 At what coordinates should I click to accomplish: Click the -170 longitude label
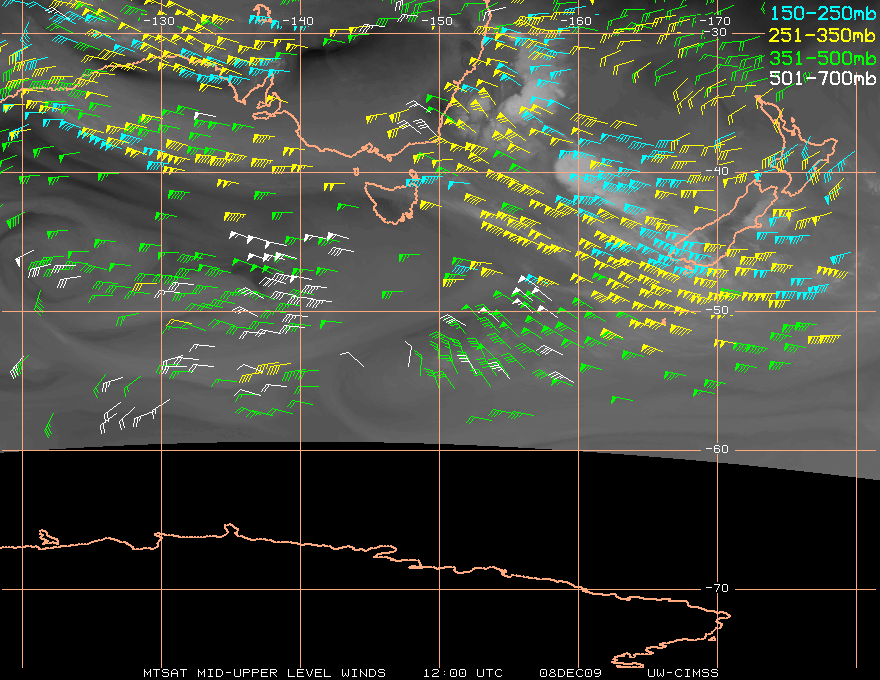(714, 21)
